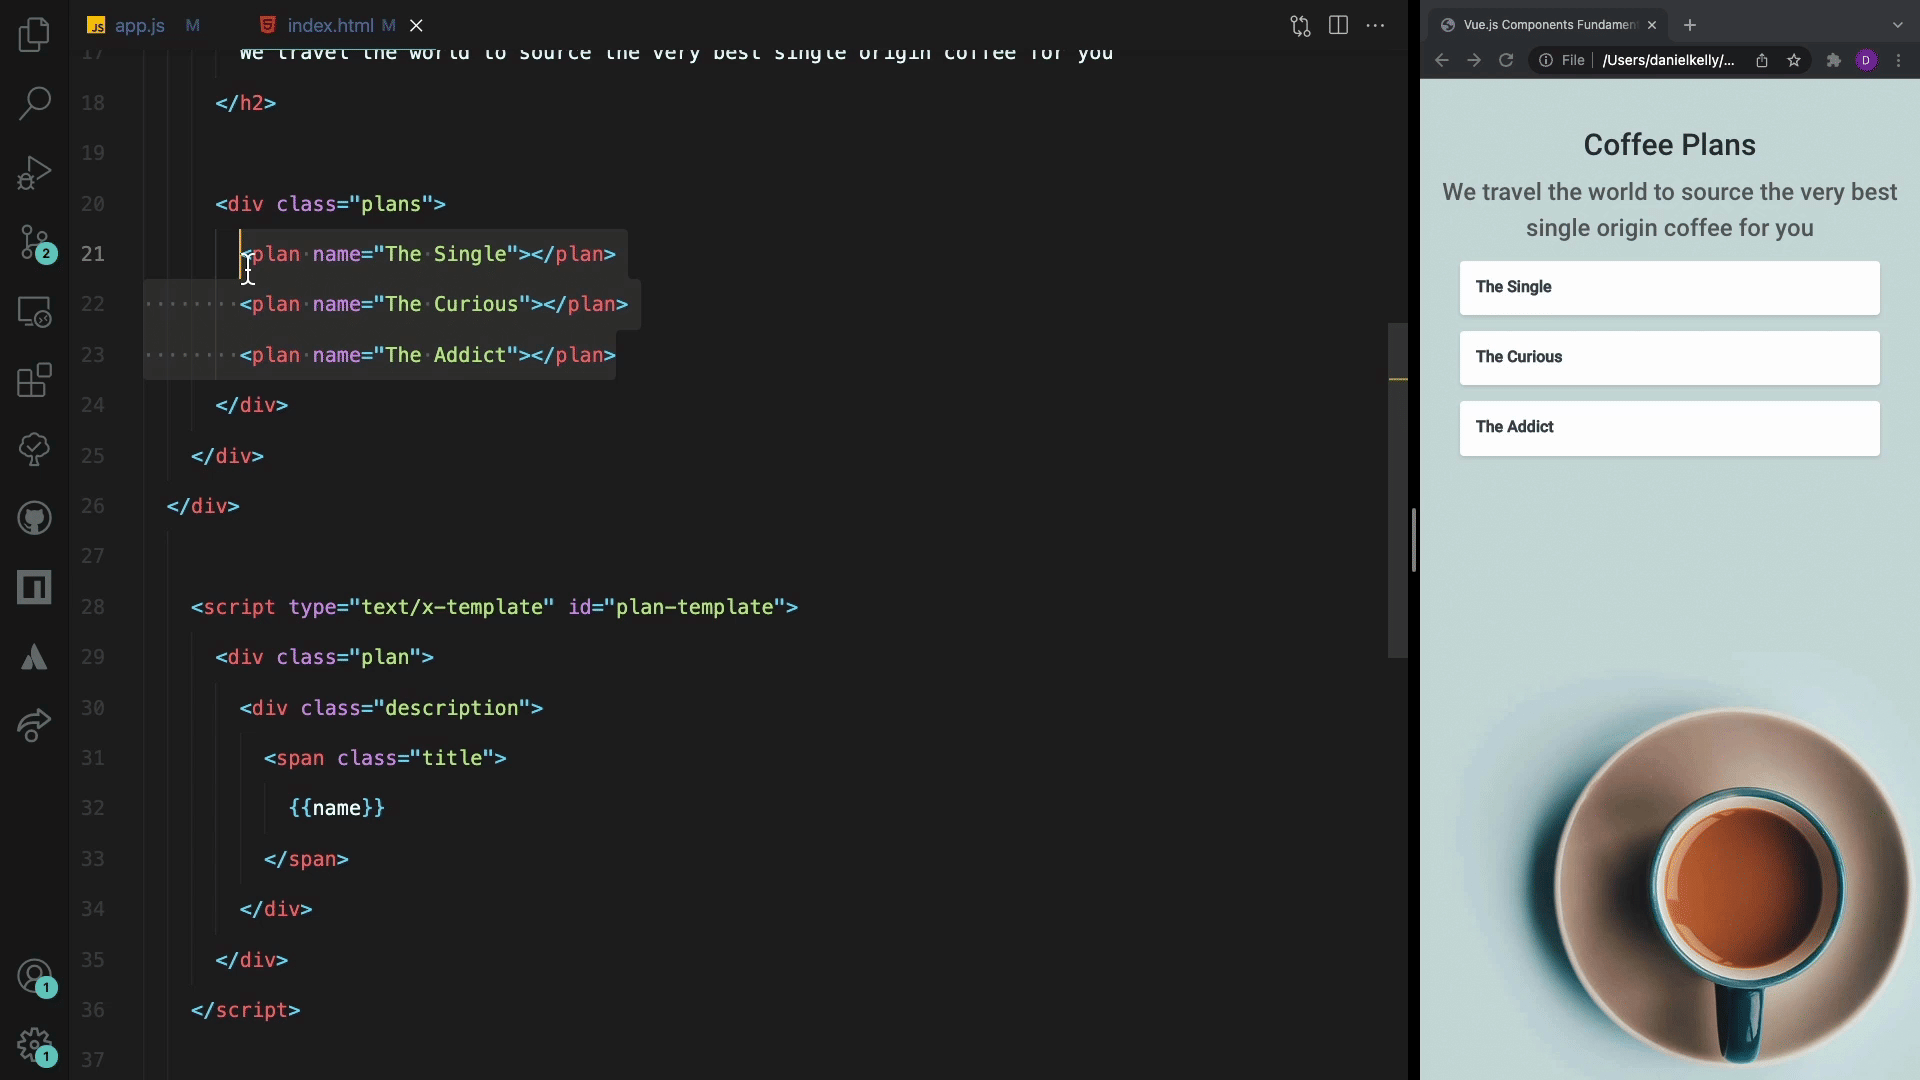Image resolution: width=1920 pixels, height=1080 pixels.
Task: Click line number 28 in the gutter
Action: 93,607
